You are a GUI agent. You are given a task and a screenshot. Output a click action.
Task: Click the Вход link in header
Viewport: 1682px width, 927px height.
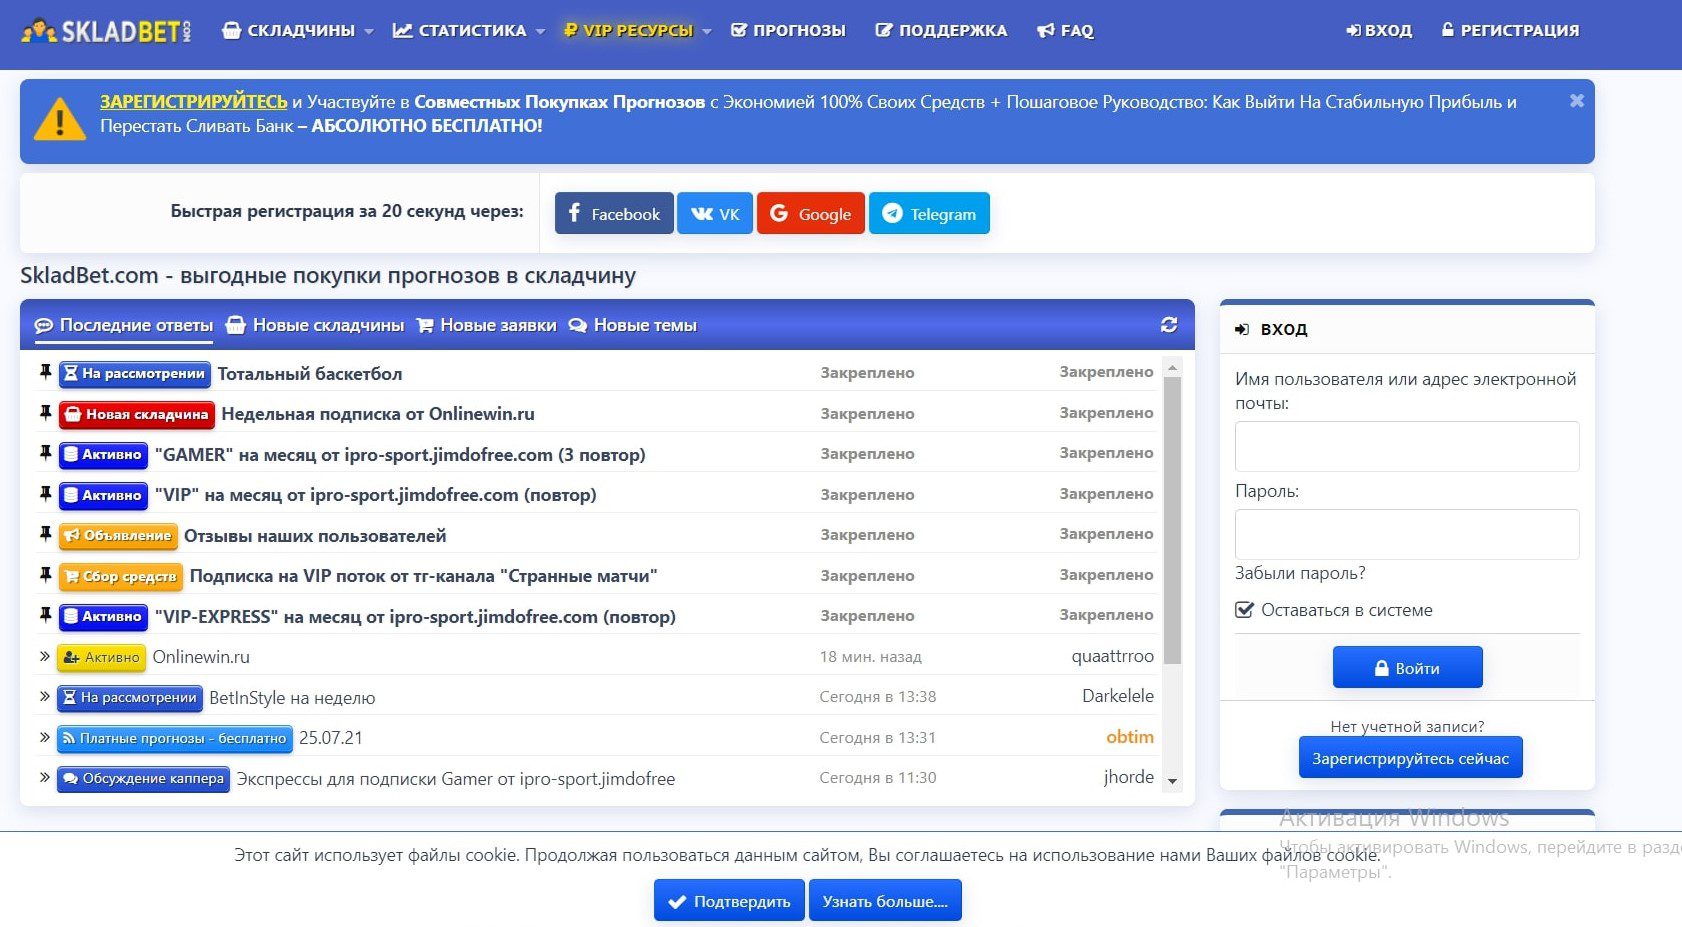coord(1379,31)
